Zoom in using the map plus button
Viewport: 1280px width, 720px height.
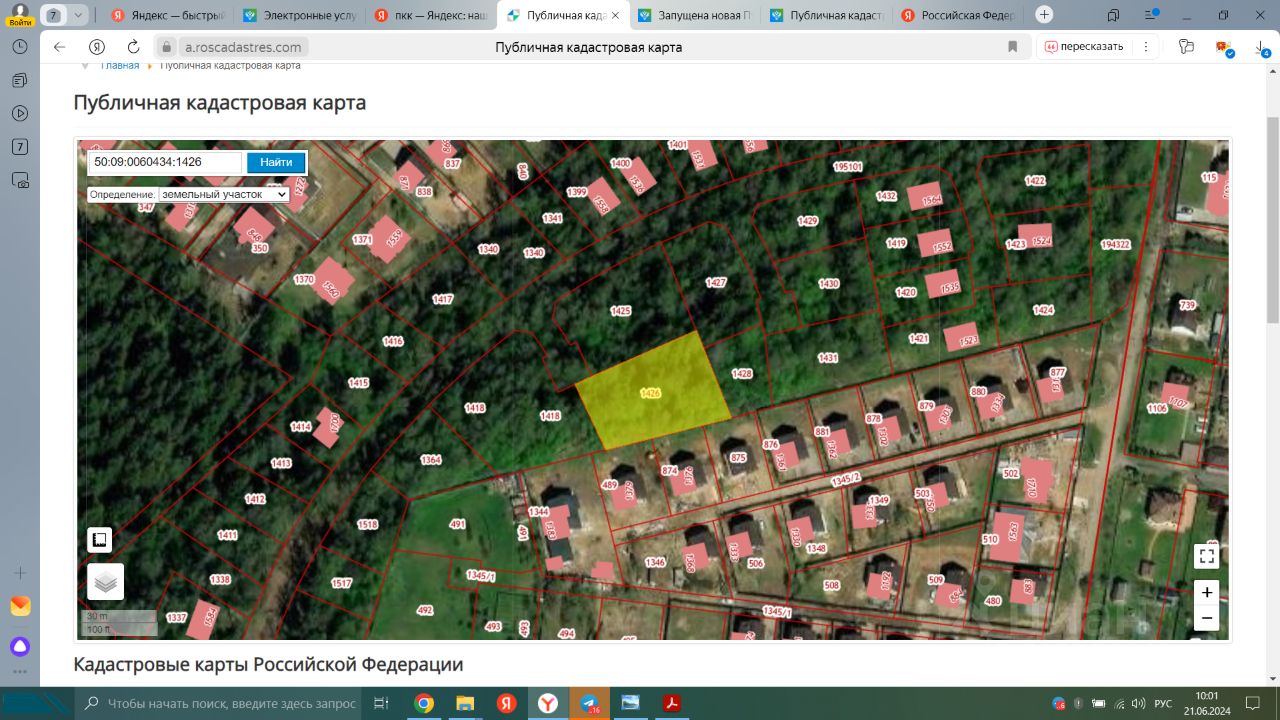tap(1207, 592)
